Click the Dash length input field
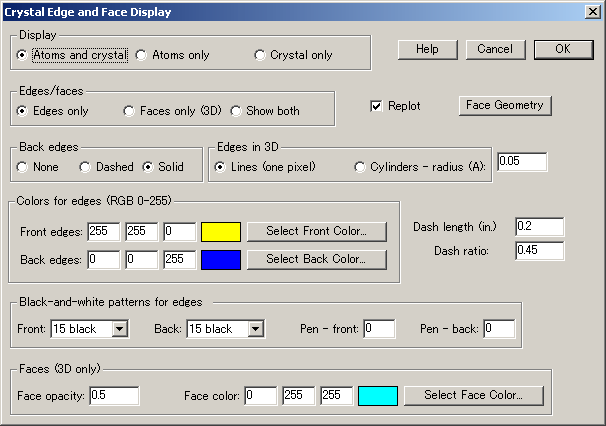The height and width of the screenshot is (426, 606). click(x=539, y=227)
